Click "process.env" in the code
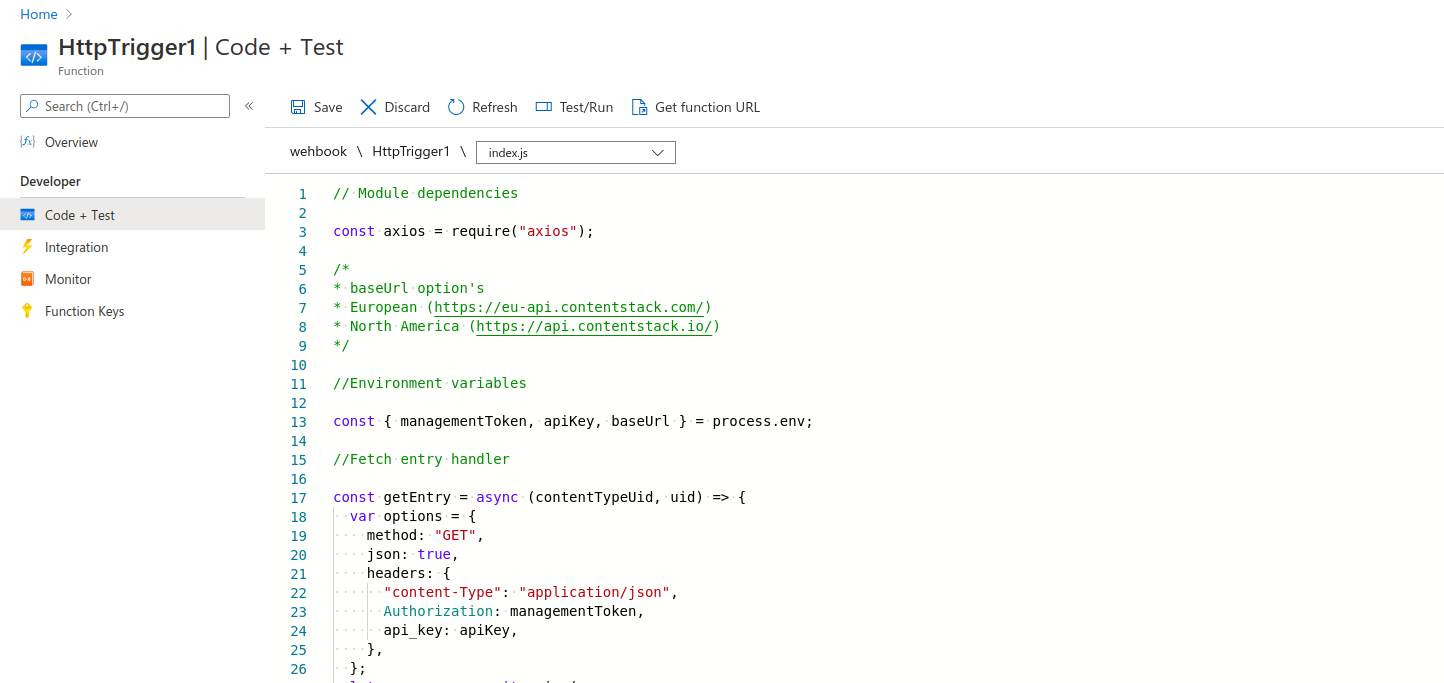1444x683 pixels. pos(758,421)
